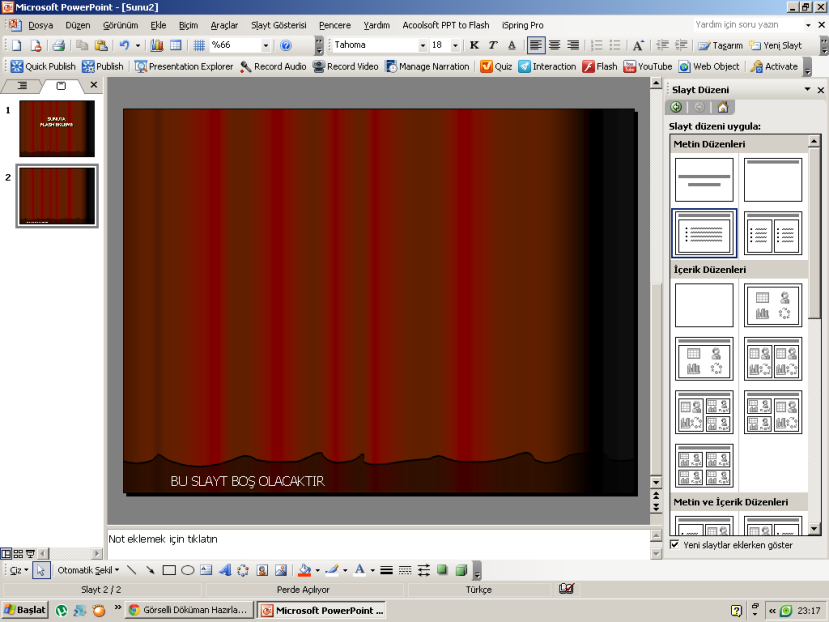
Task: Toggle 'Yeni slaytlar eklerken göster' checkbox
Action: tap(675, 545)
